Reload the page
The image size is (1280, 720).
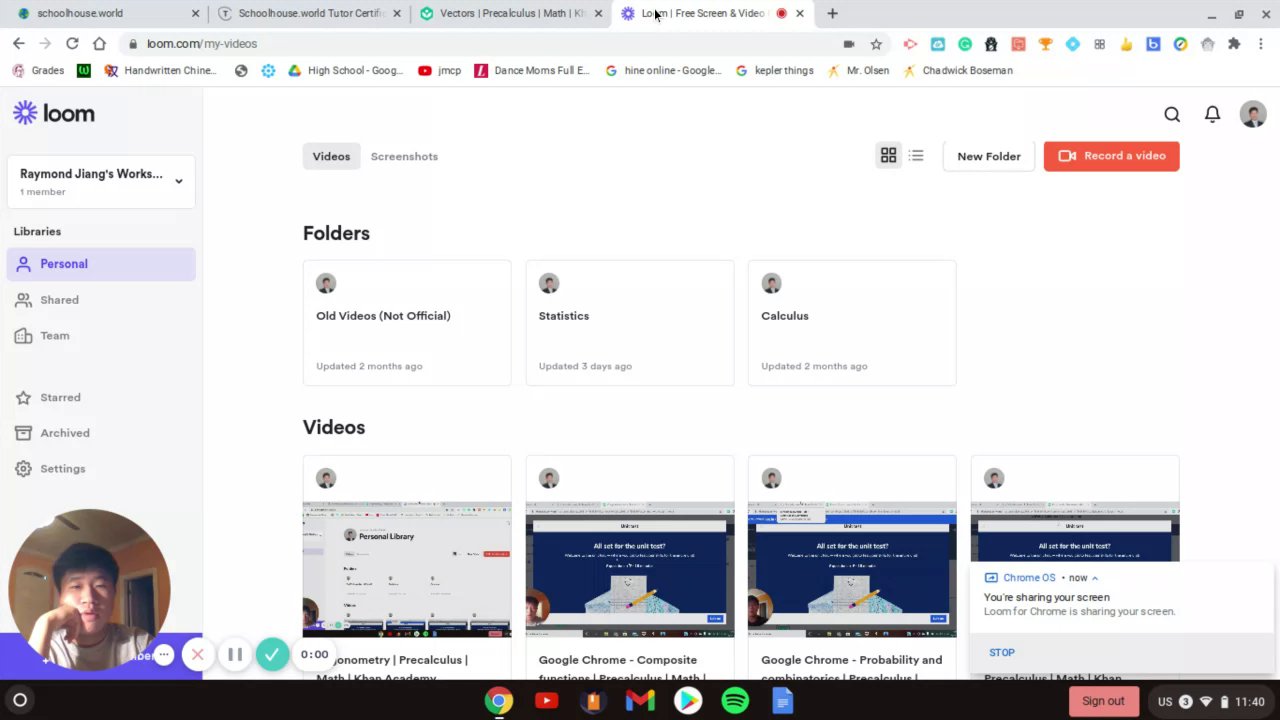tap(72, 43)
